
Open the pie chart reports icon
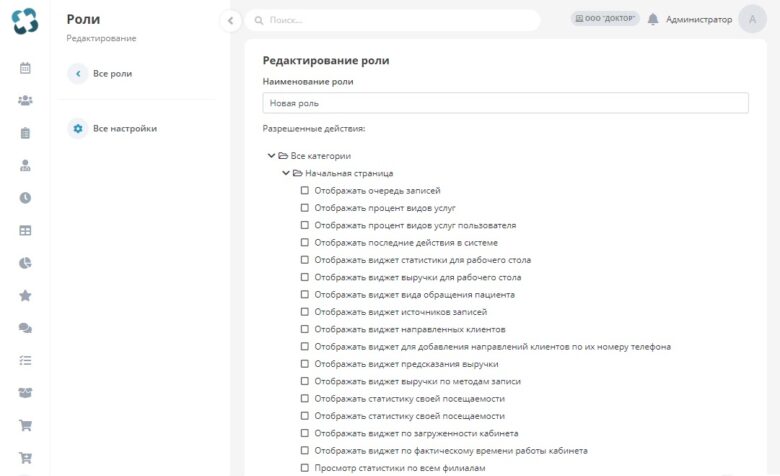pyautogui.click(x=25, y=263)
